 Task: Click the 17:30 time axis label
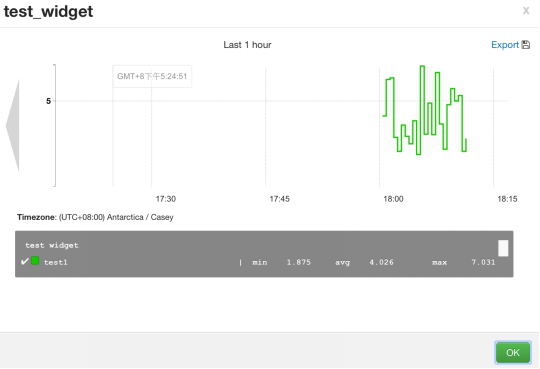tap(166, 199)
